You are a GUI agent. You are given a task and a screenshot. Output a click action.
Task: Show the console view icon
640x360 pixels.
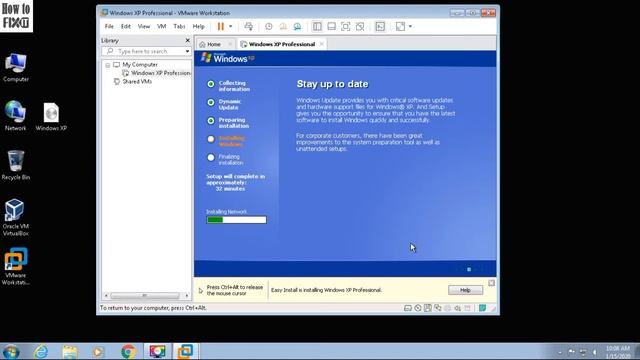point(380,27)
